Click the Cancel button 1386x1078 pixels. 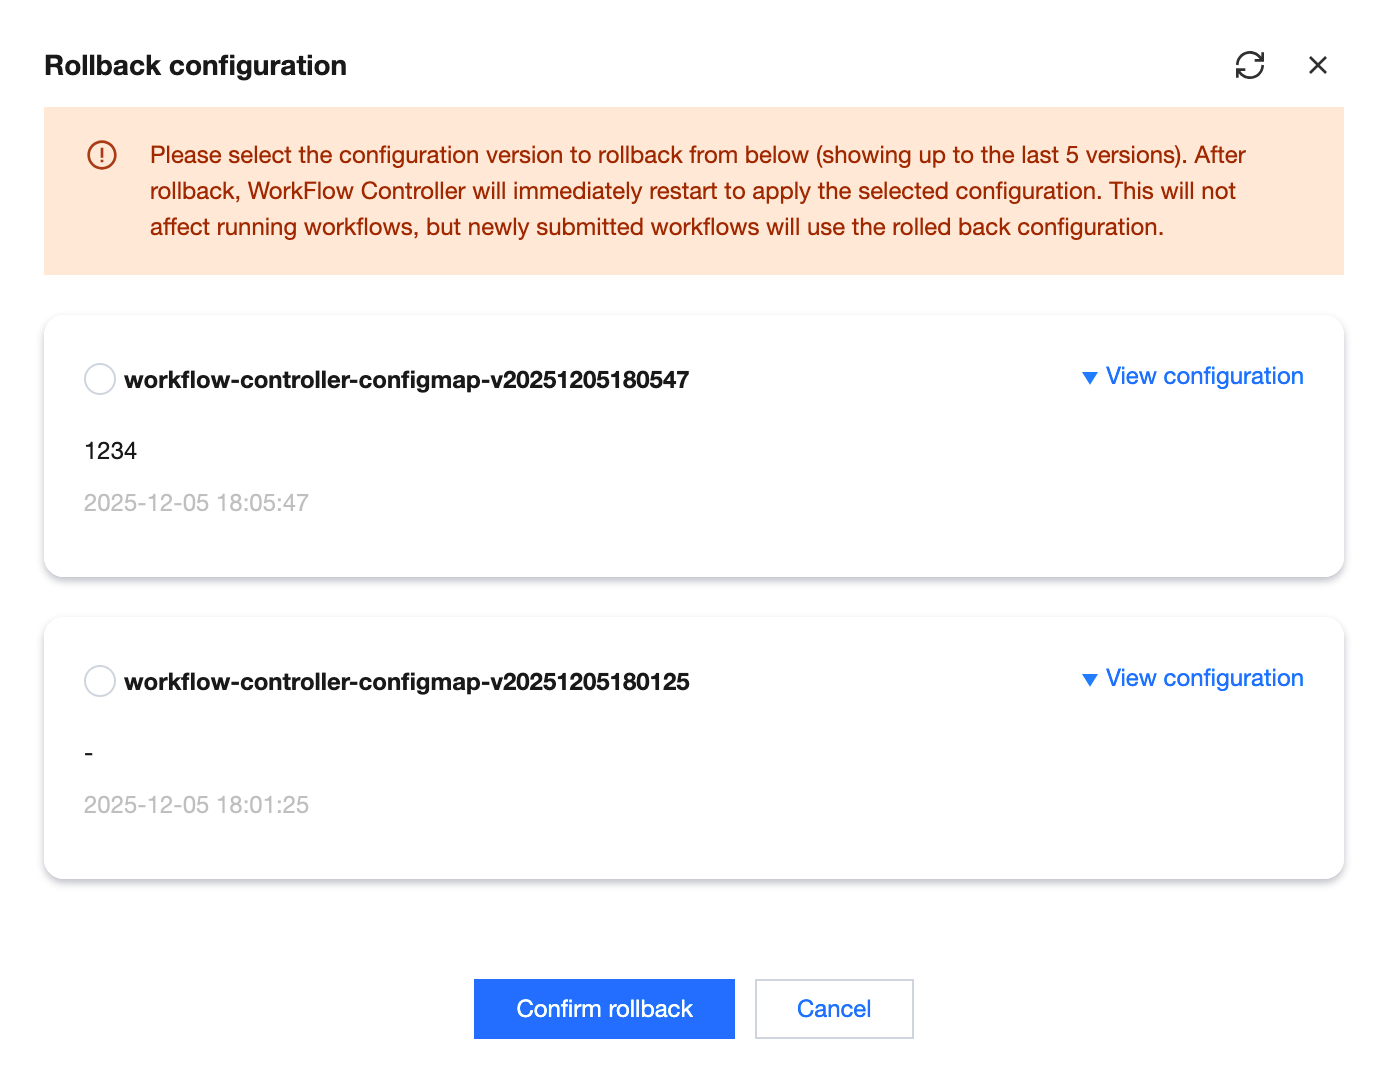(x=833, y=1008)
